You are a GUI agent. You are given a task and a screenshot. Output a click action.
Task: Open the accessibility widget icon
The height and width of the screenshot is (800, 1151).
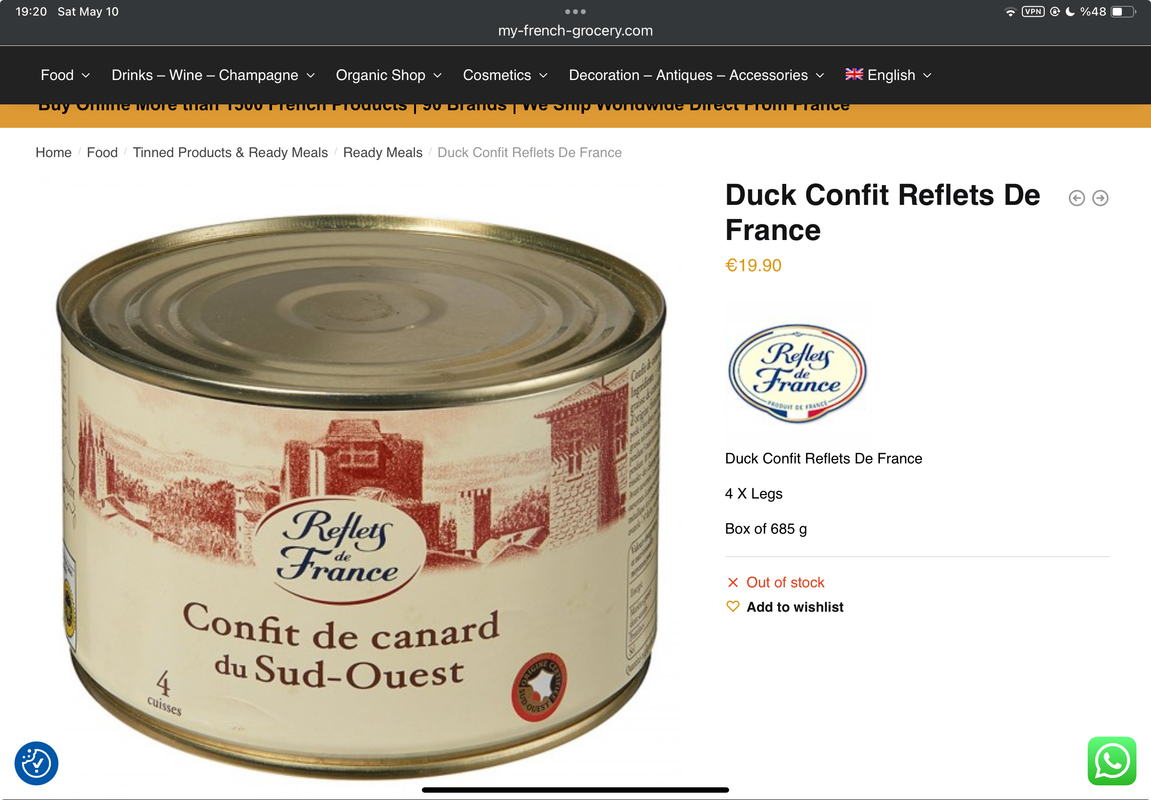(36, 763)
